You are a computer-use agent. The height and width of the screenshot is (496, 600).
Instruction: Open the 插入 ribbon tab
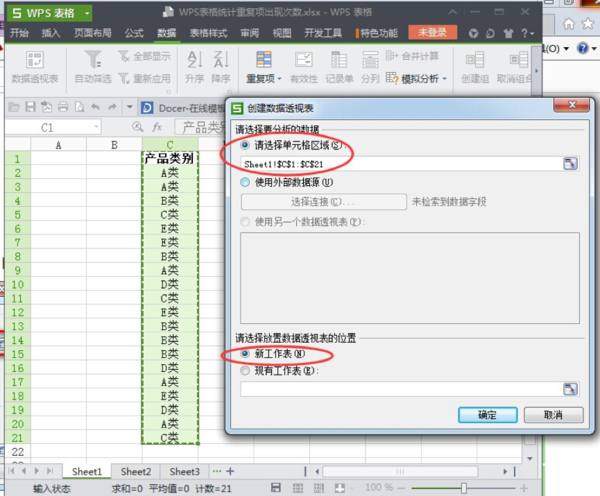click(x=51, y=33)
